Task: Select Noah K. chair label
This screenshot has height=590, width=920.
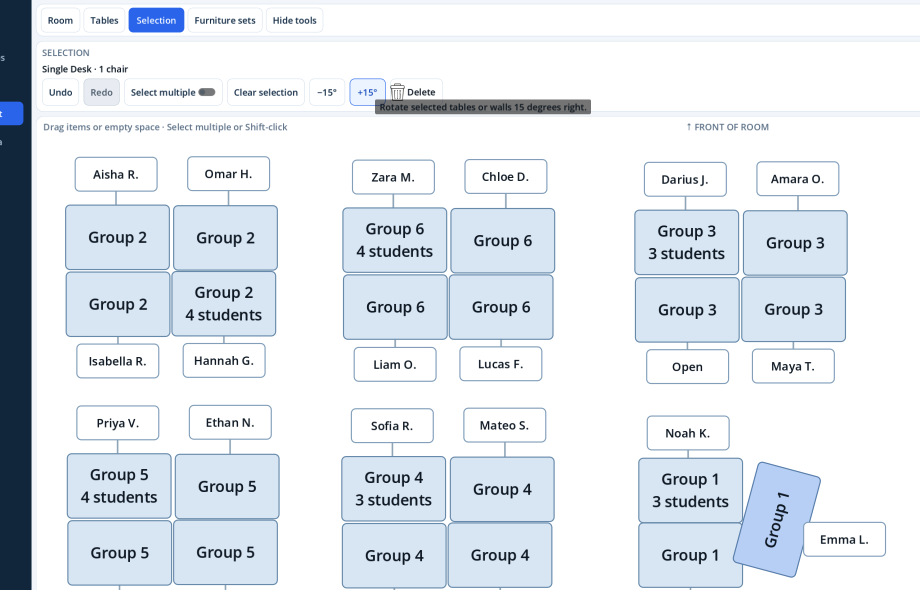Action: coord(688,433)
